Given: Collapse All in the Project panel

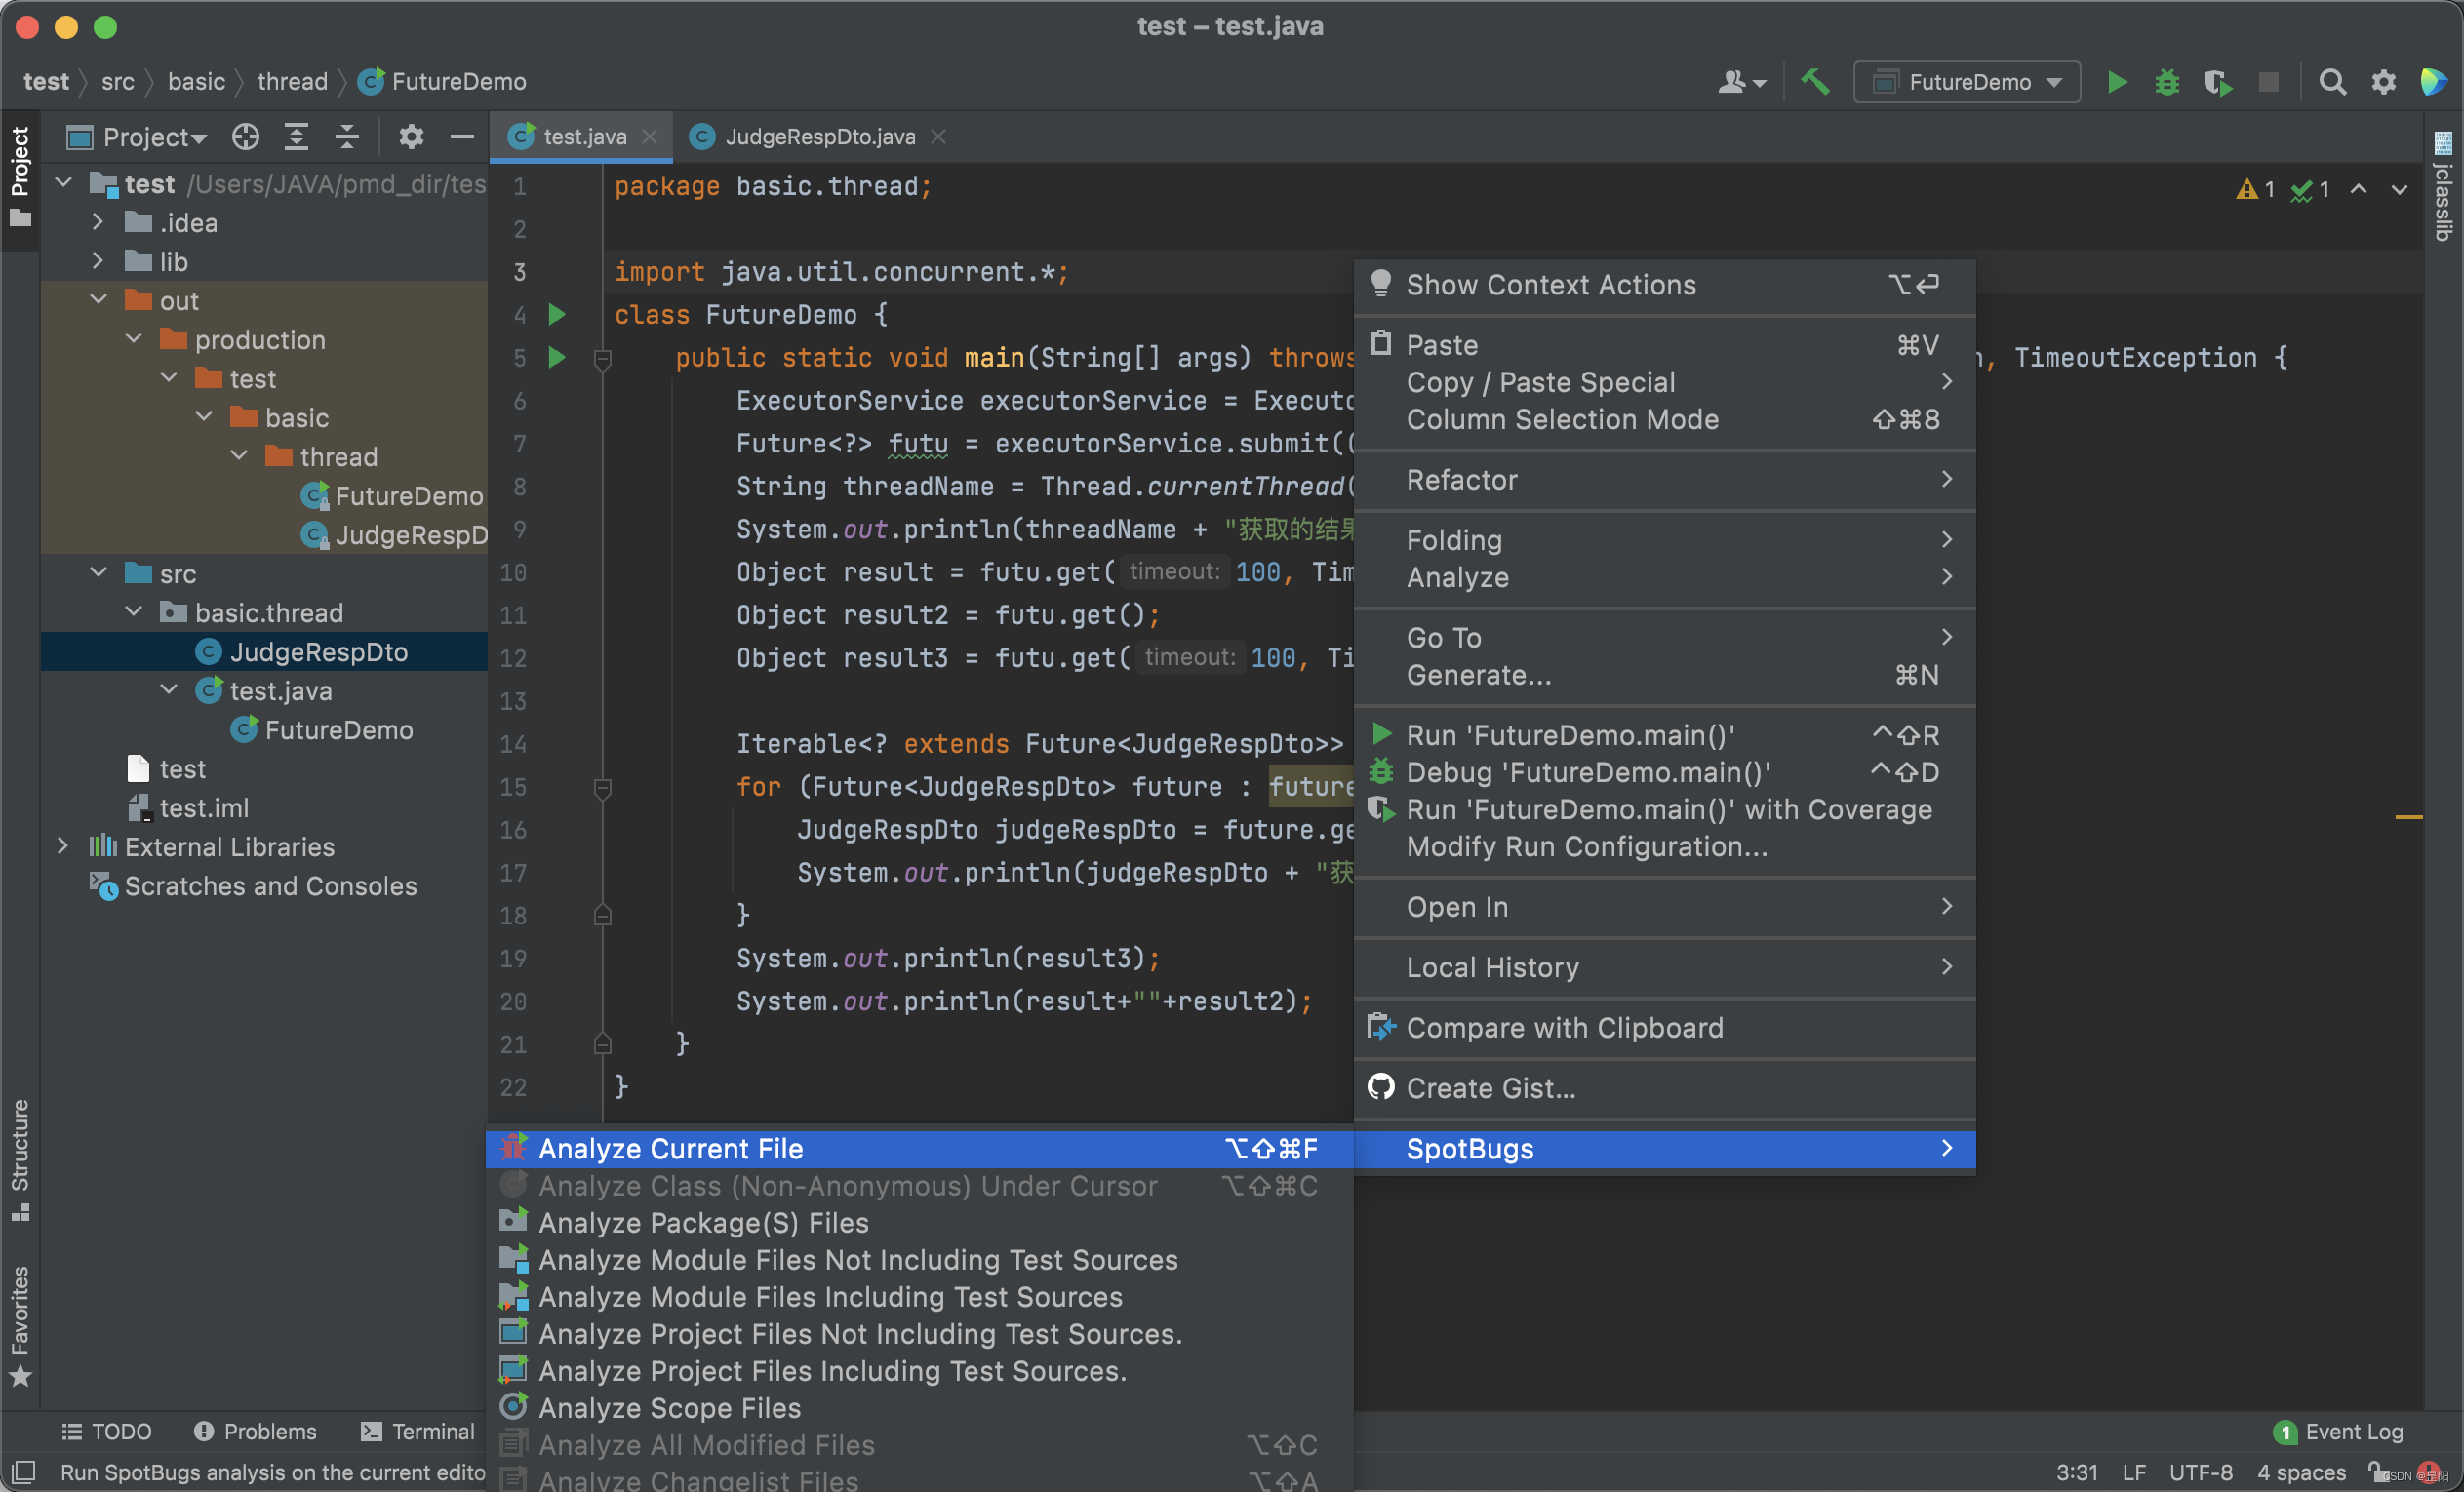Looking at the screenshot, I should (x=347, y=137).
